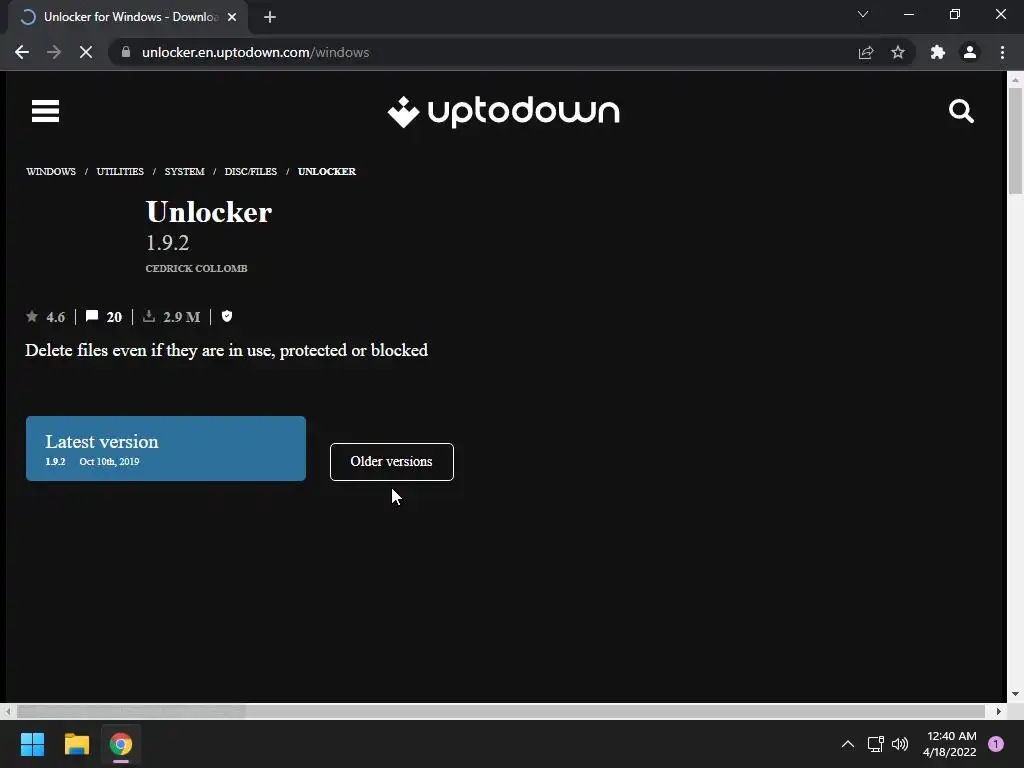This screenshot has height=768, width=1024.
Task: Open the Chrome extensions puzzle icon
Action: pos(938,52)
